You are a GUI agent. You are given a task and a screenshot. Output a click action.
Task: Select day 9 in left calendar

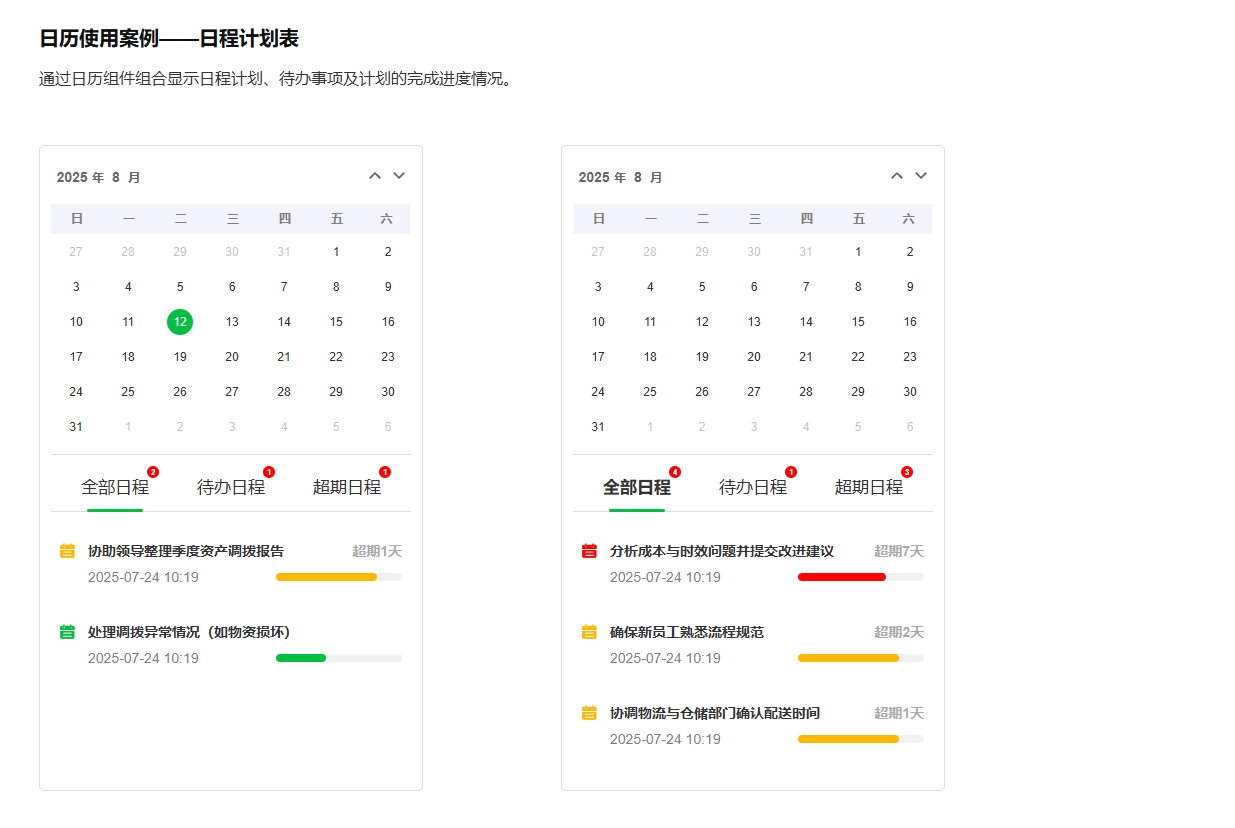click(388, 287)
